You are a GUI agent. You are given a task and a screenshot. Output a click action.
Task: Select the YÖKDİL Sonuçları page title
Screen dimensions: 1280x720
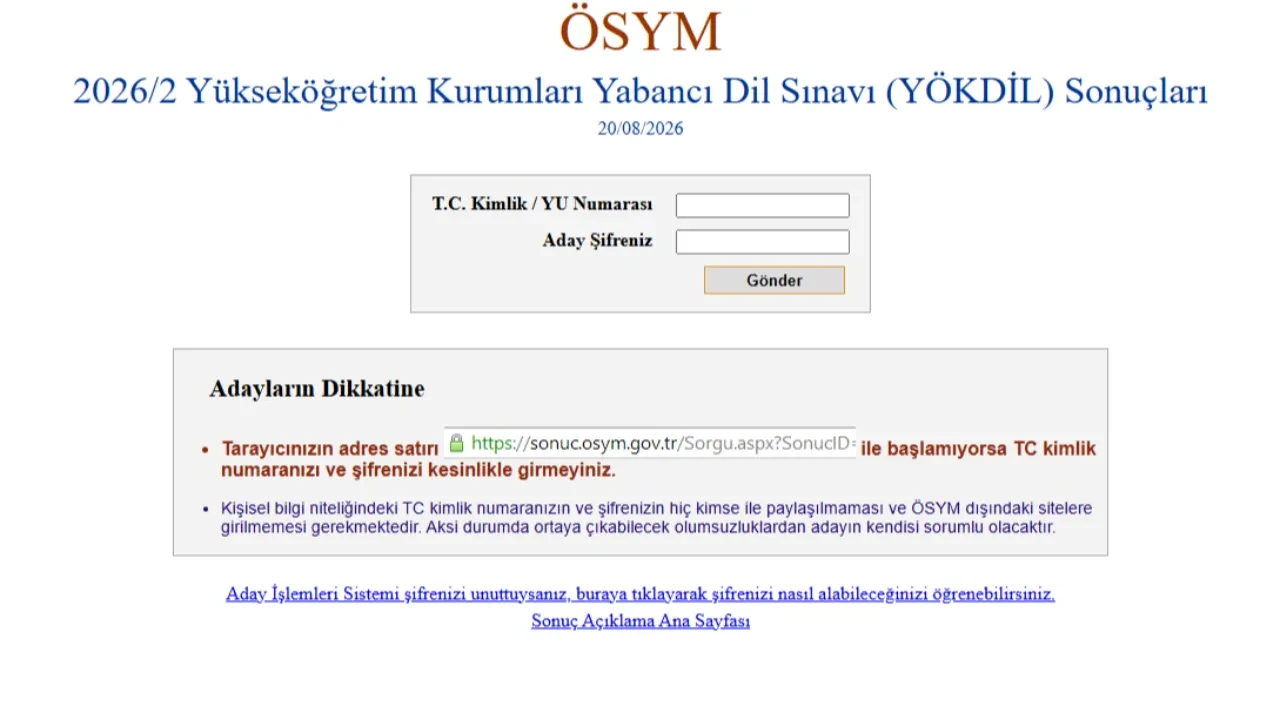tap(640, 92)
